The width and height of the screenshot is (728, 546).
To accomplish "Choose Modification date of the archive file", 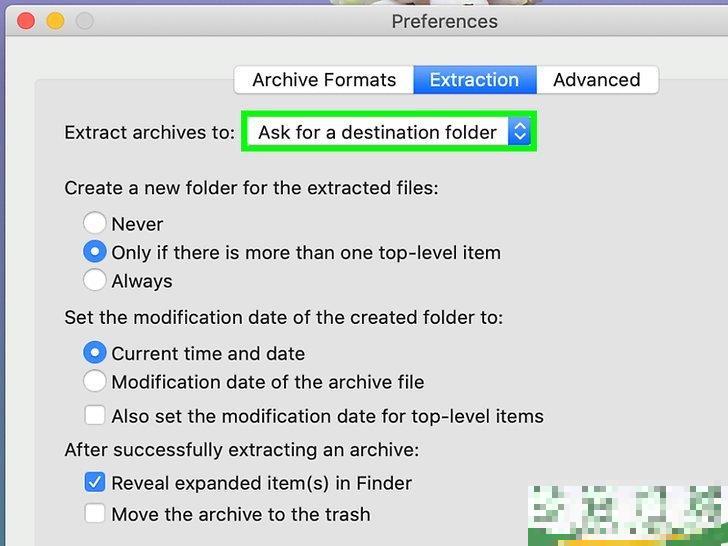I will (95, 382).
